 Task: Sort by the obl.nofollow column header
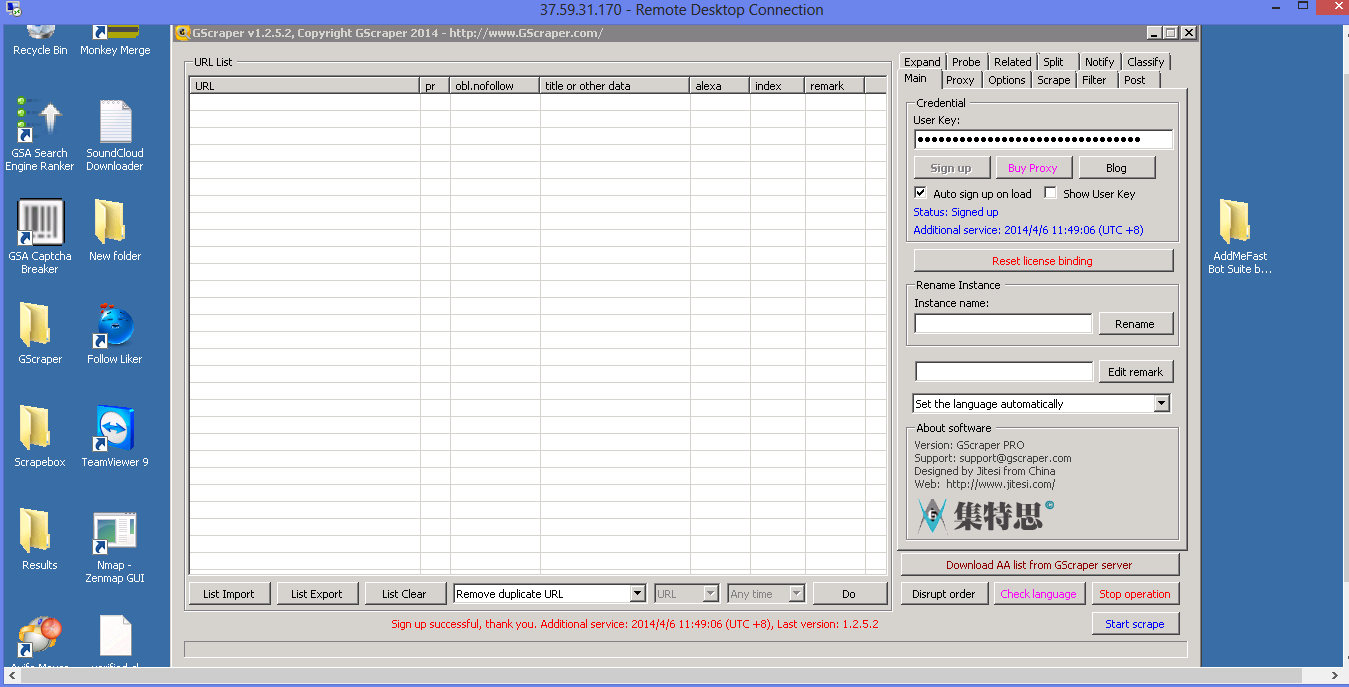click(x=494, y=86)
